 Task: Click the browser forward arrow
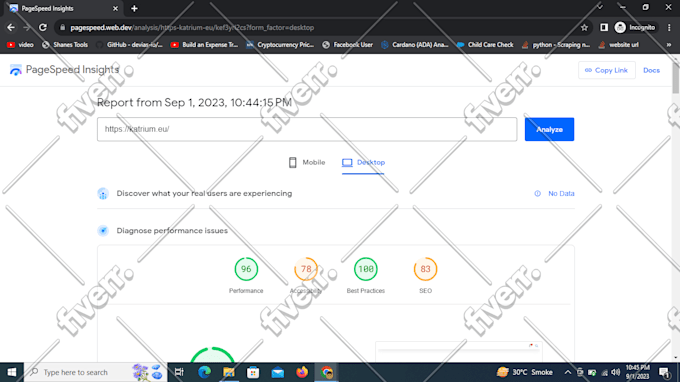coord(27,27)
